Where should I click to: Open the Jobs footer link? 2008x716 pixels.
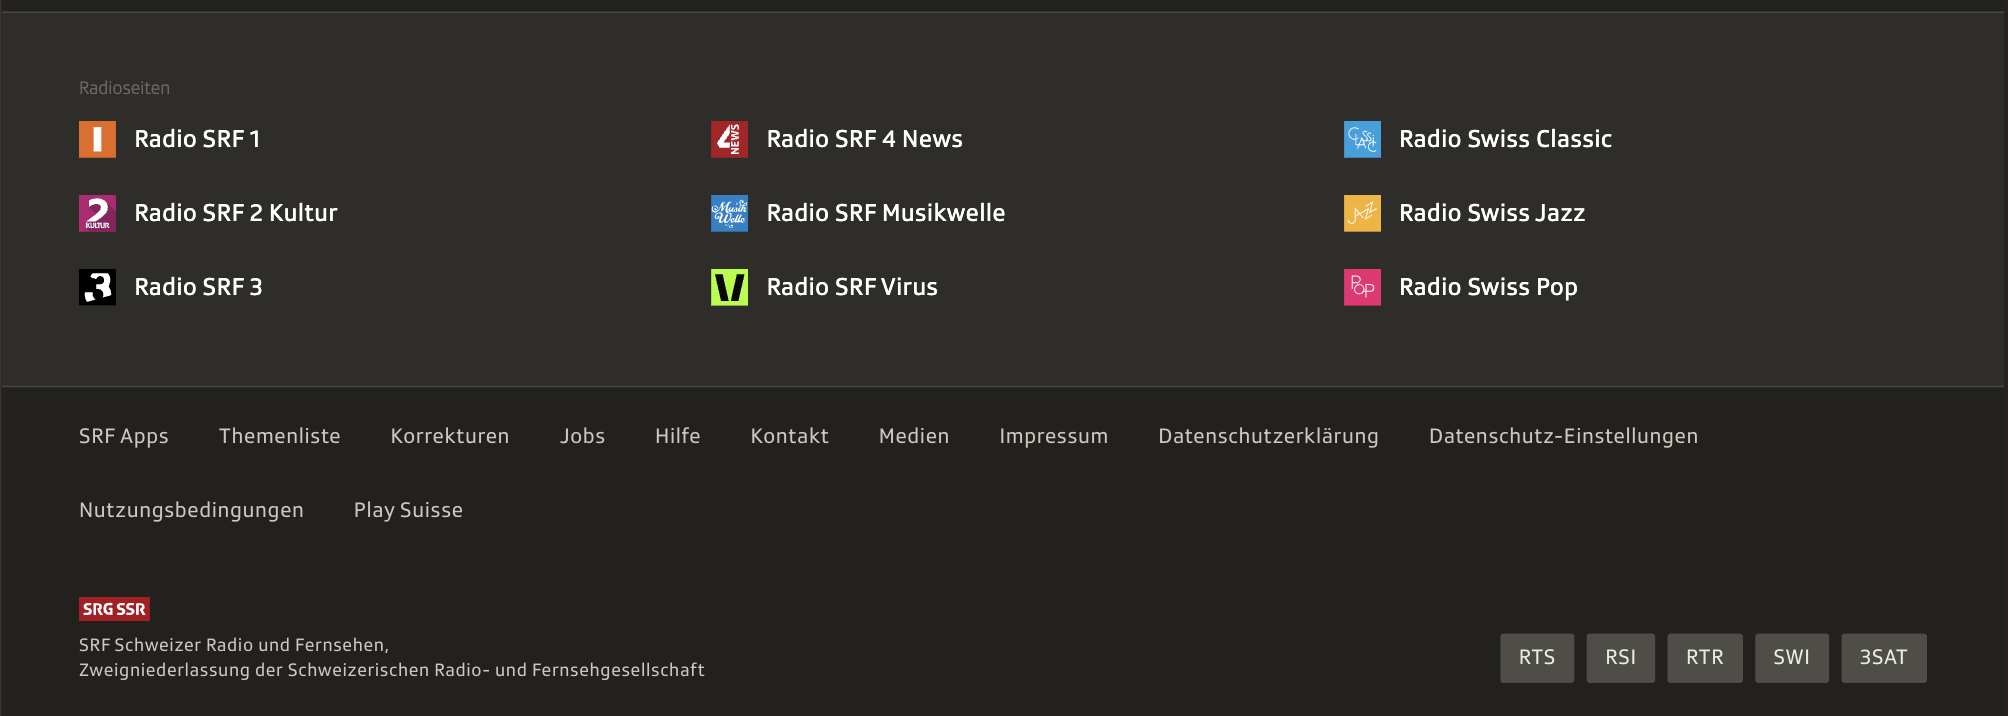pos(582,436)
